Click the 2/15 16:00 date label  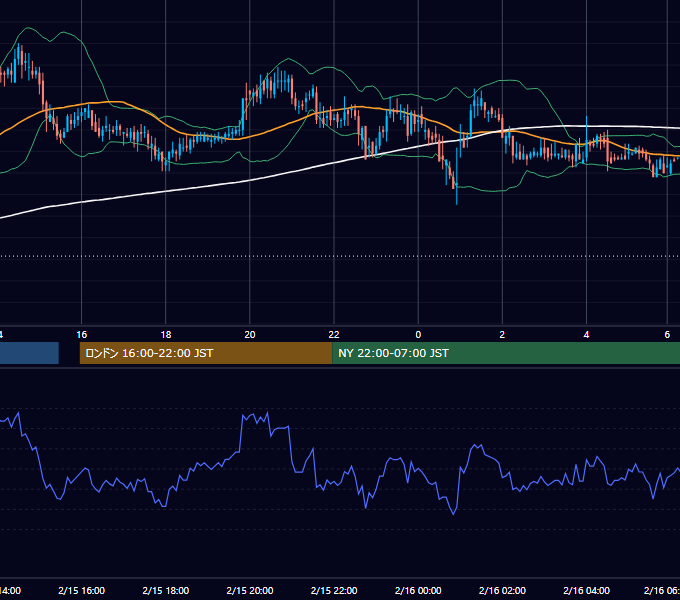(x=82, y=590)
